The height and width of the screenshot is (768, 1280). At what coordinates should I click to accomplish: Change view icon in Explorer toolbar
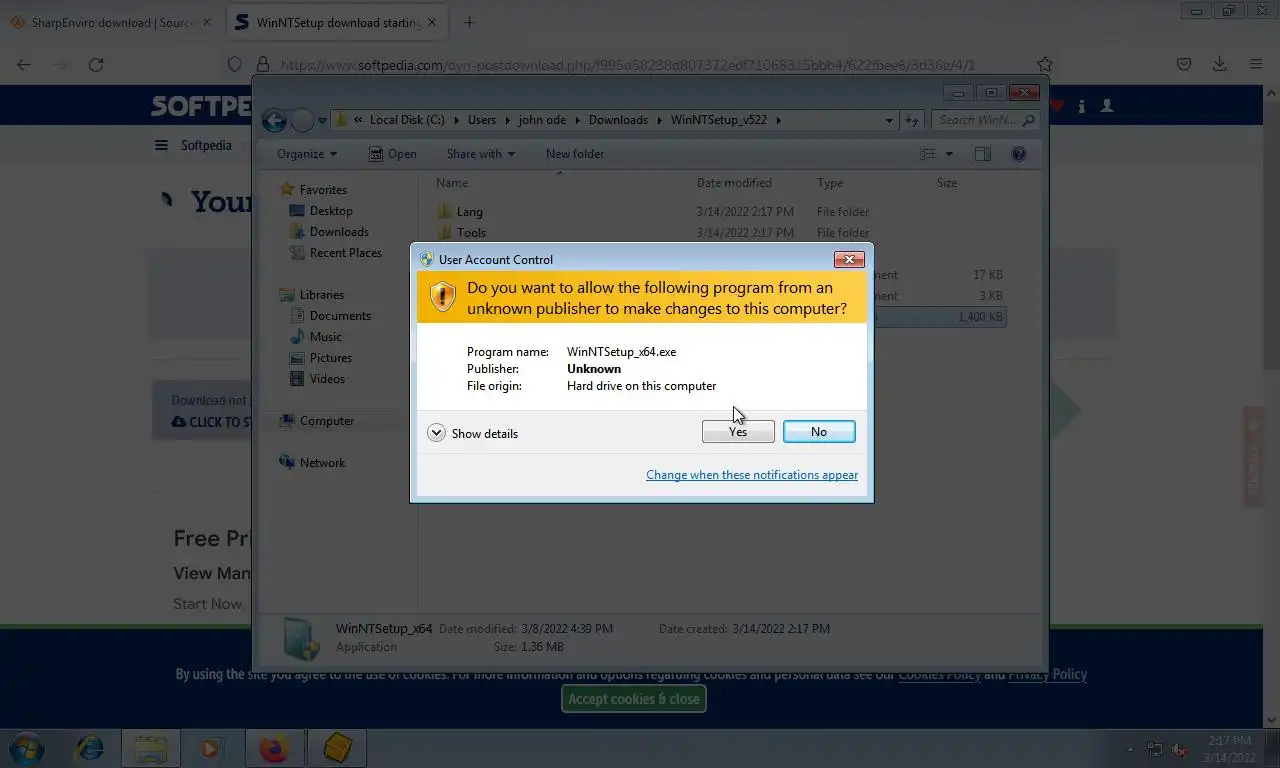[x=928, y=154]
